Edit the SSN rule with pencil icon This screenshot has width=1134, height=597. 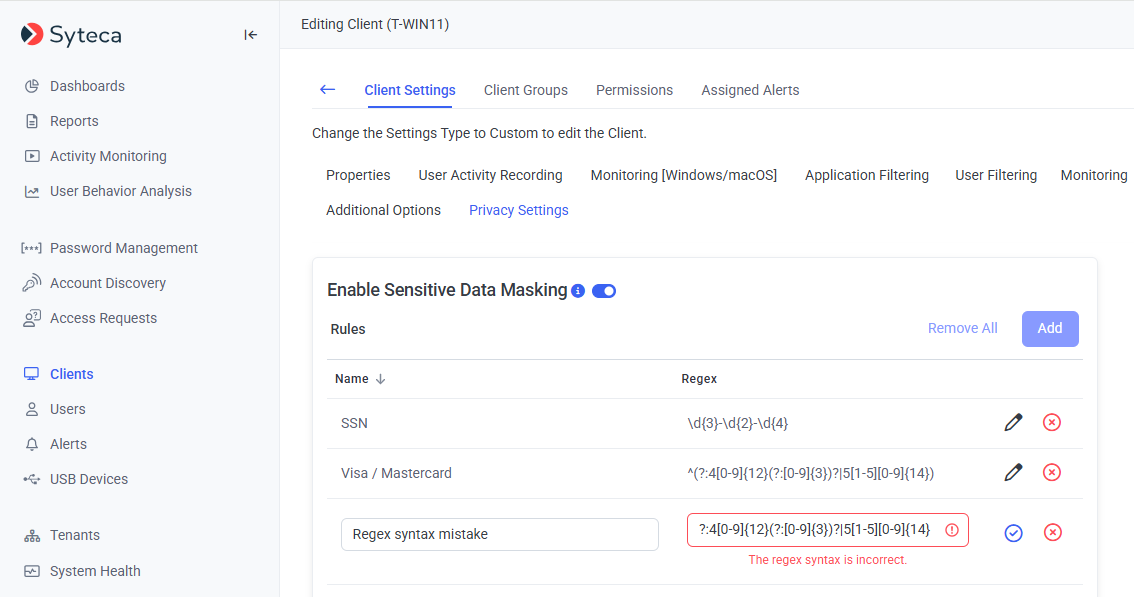point(1013,423)
